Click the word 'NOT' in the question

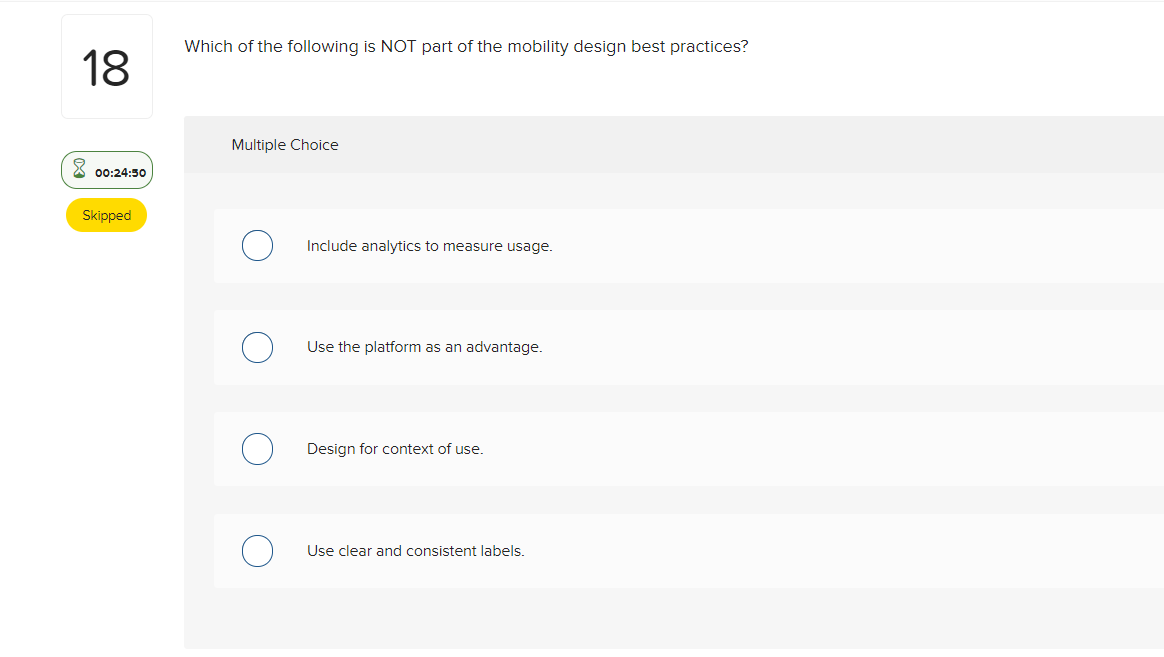coord(398,47)
